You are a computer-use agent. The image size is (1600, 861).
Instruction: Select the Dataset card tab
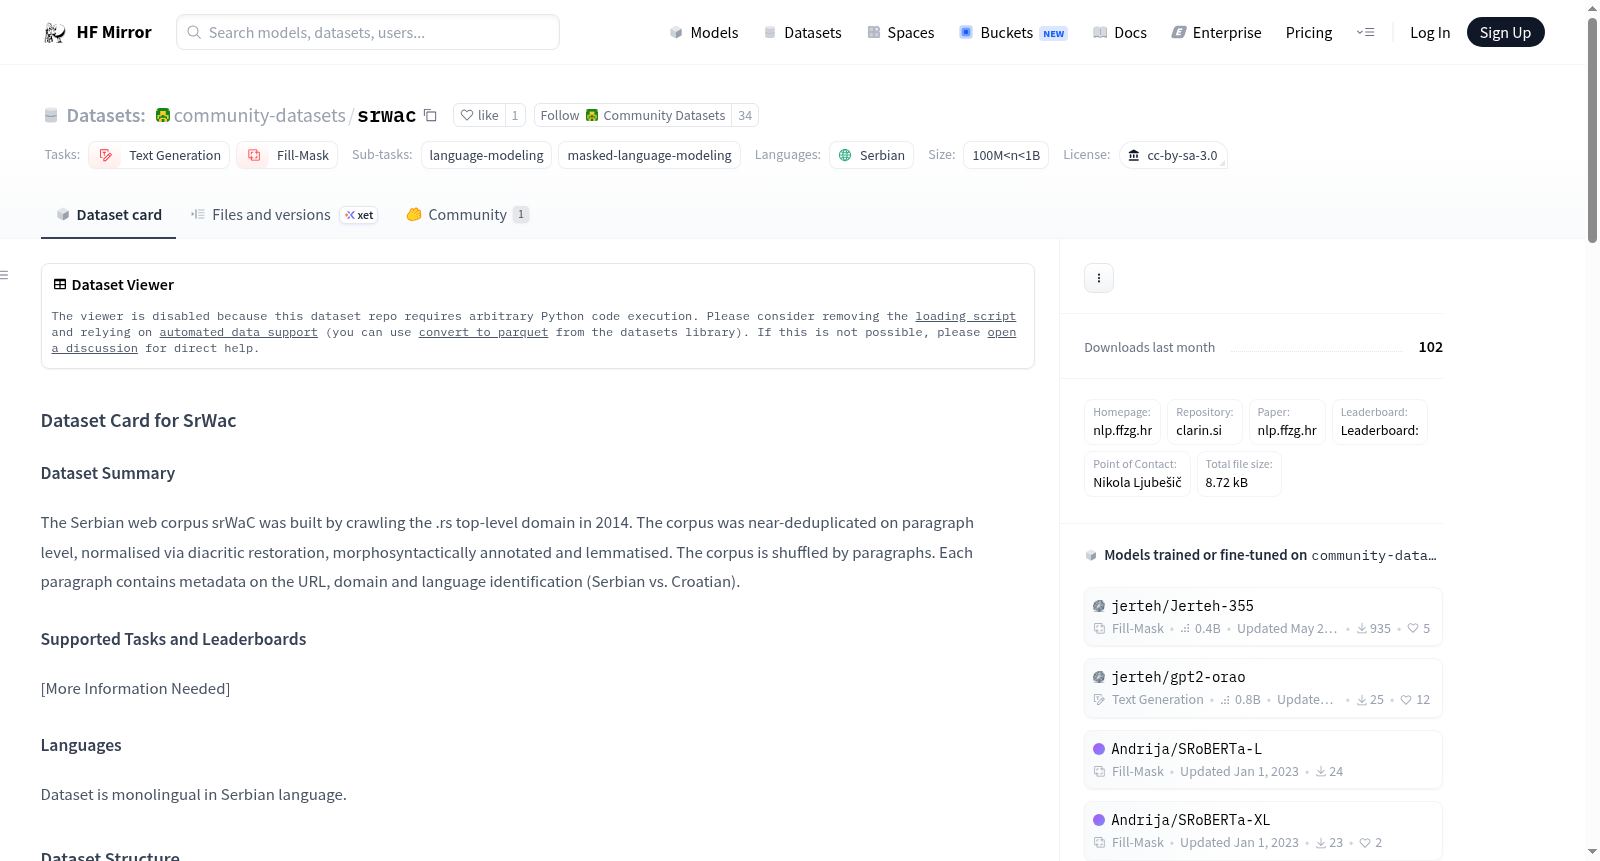pyautogui.click(x=108, y=215)
